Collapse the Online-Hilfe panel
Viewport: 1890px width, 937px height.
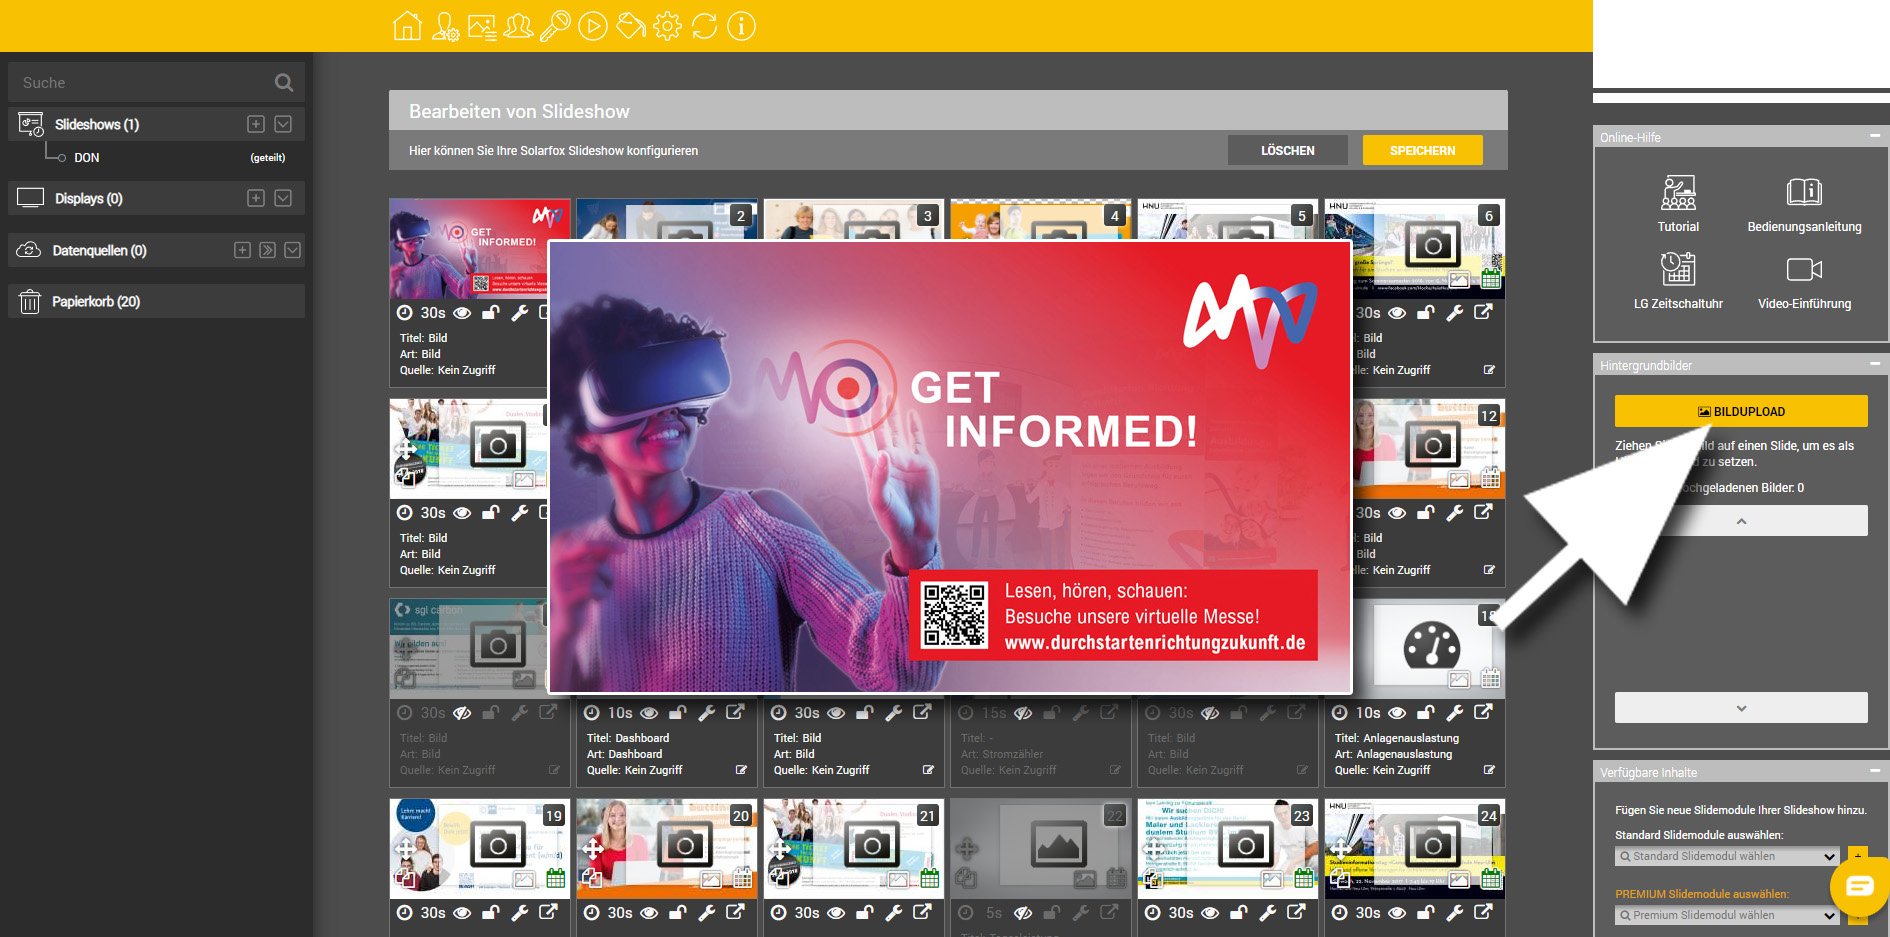(1874, 136)
